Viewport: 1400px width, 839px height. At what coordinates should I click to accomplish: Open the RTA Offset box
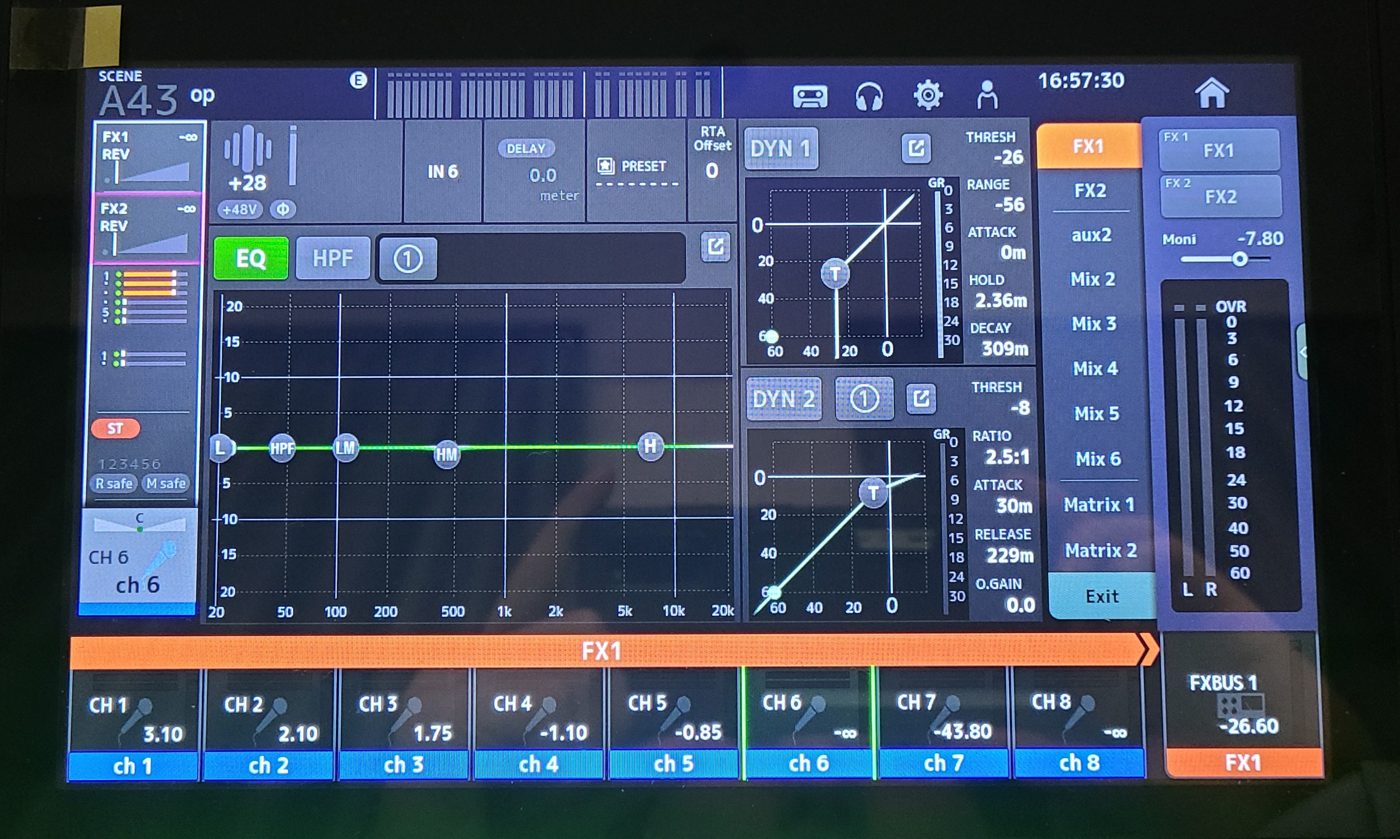(712, 171)
